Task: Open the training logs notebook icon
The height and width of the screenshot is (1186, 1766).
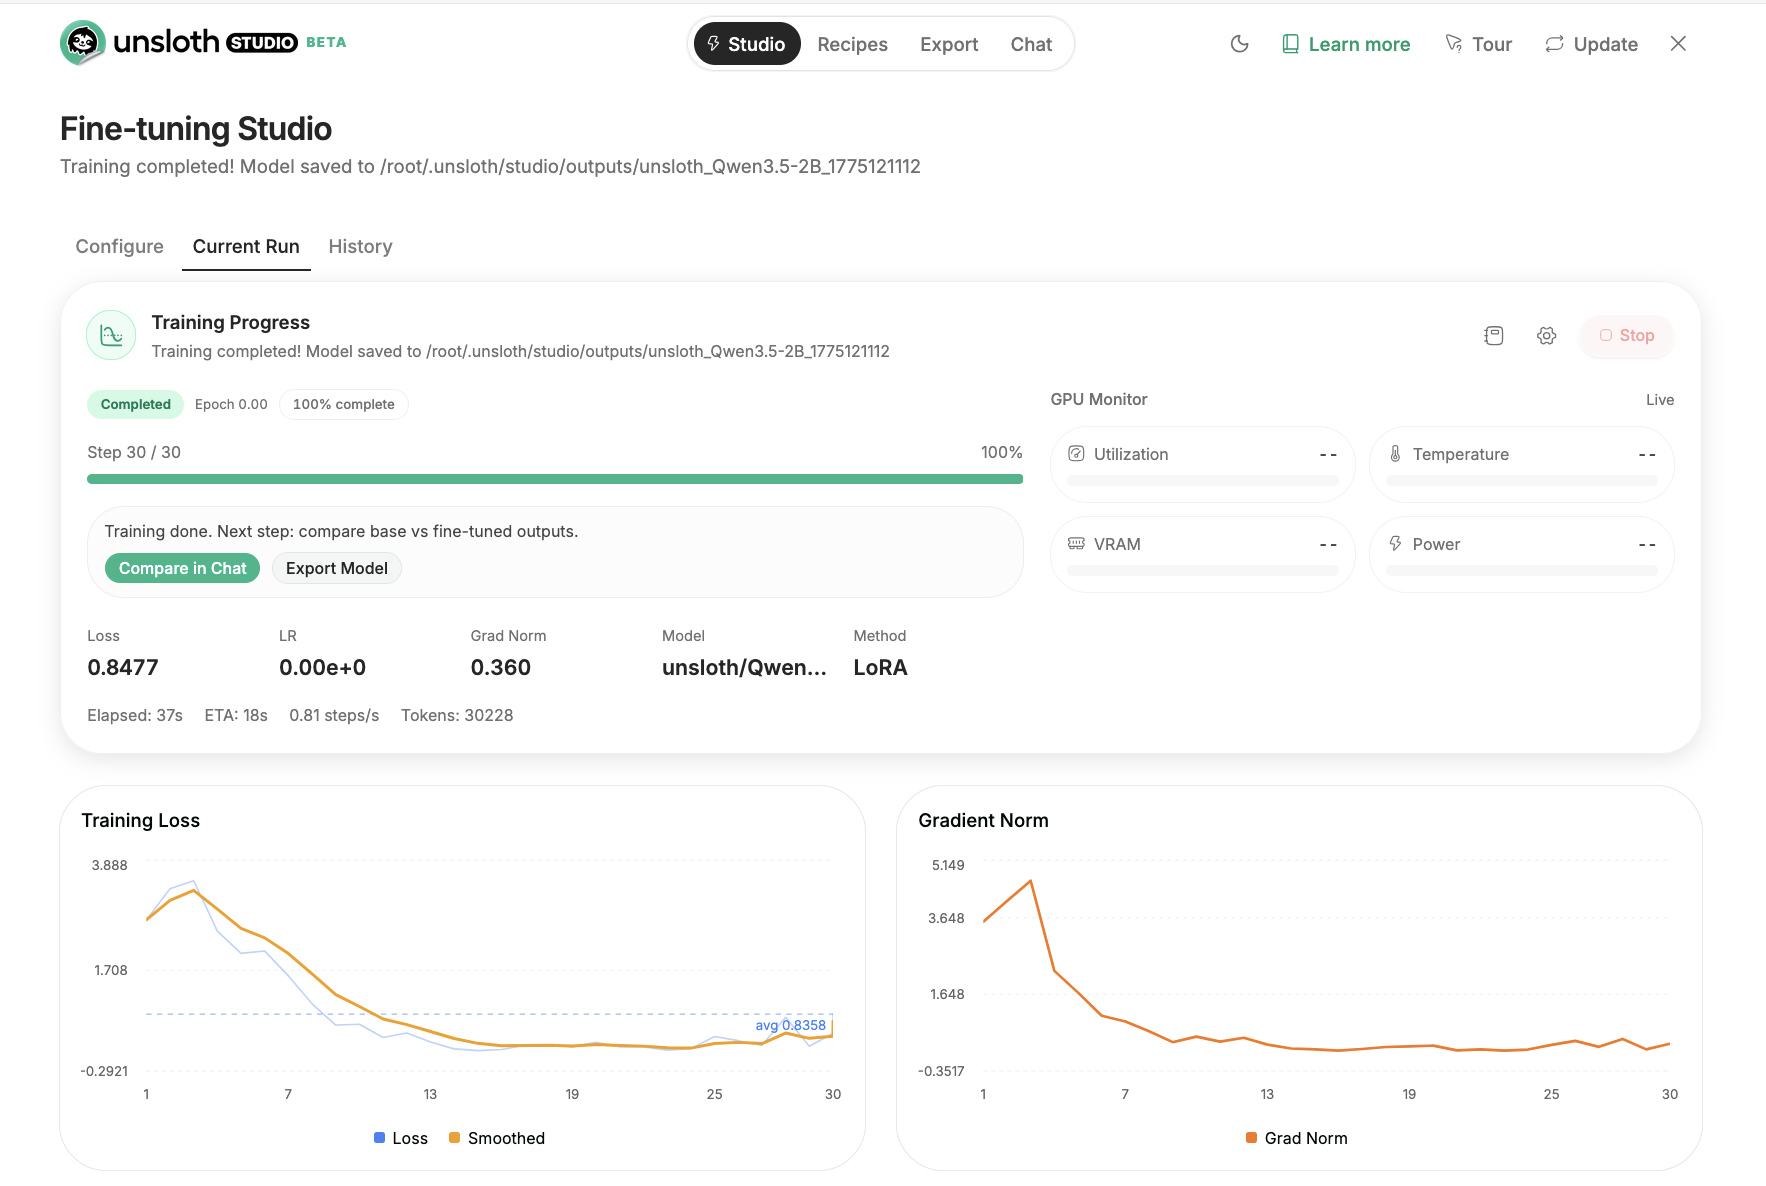Action: pos(1493,336)
